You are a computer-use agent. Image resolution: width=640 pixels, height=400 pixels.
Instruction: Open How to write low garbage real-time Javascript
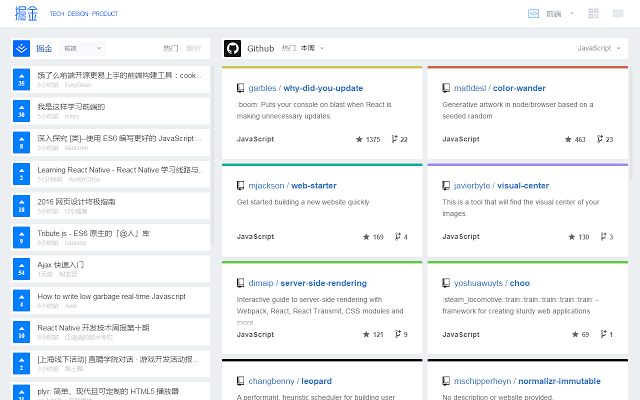(111, 296)
